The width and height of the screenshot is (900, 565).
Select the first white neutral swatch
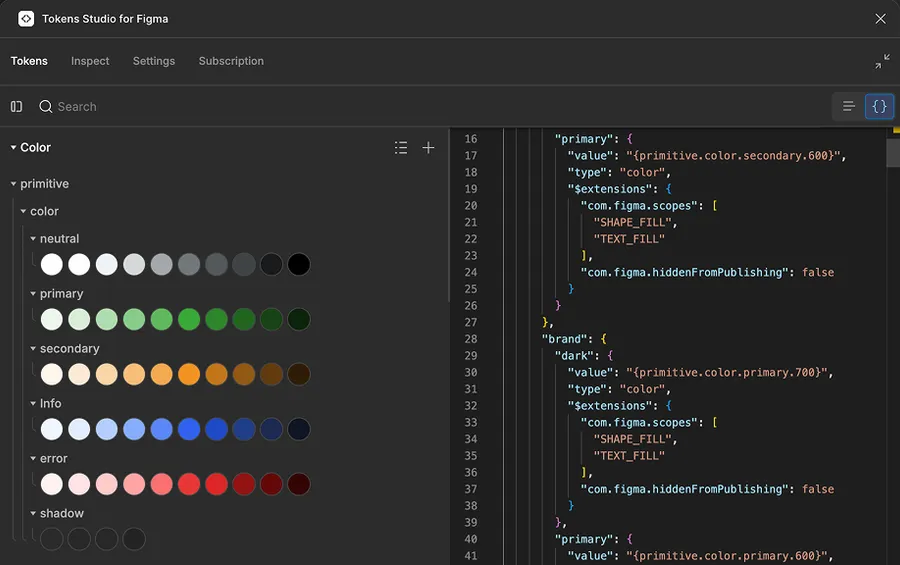point(52,265)
